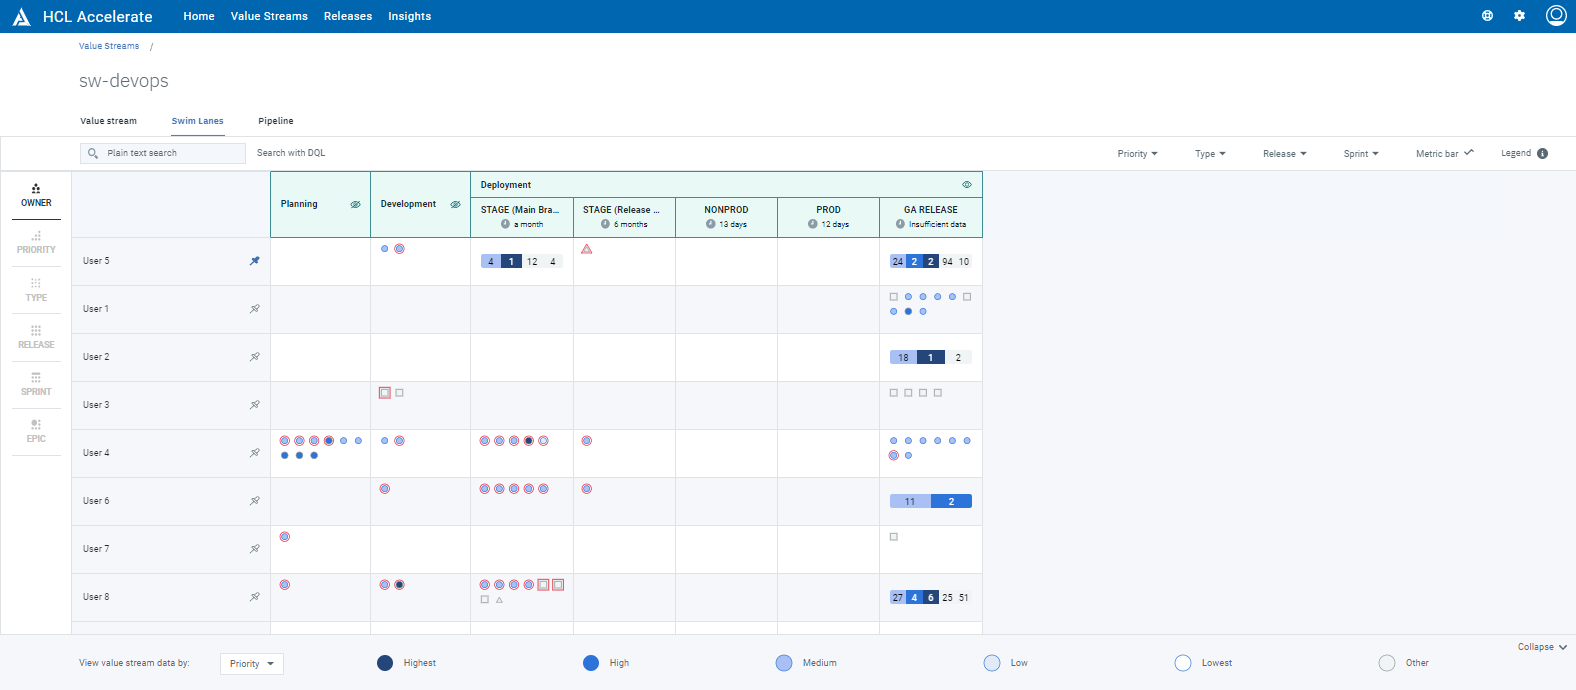This screenshot has width=1576, height=690.
Task: Group swim lanes by Priority
Action: (36, 243)
